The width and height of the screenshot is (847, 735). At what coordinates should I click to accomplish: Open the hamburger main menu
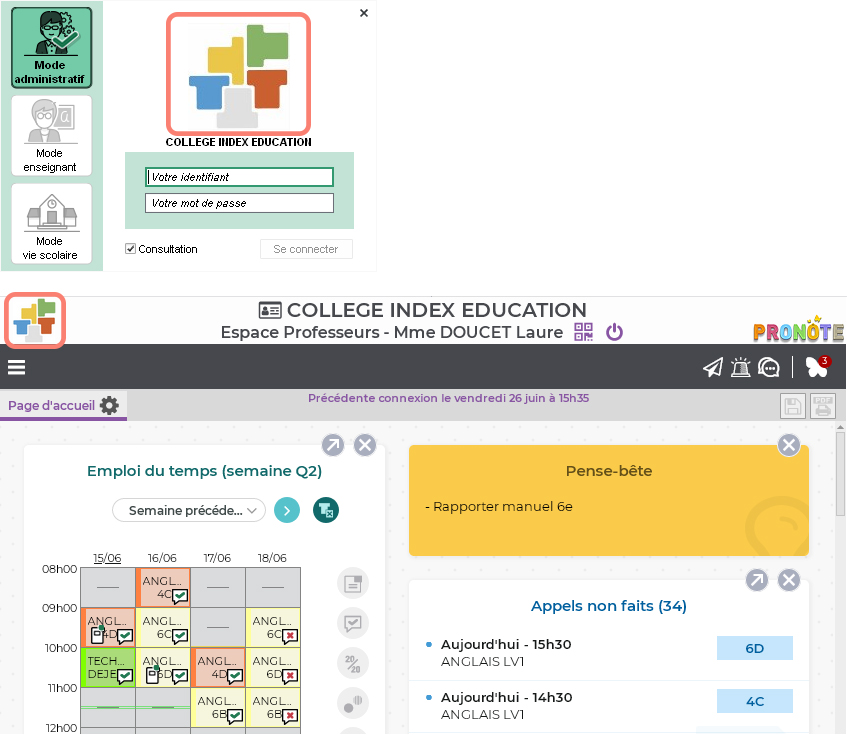point(16,368)
